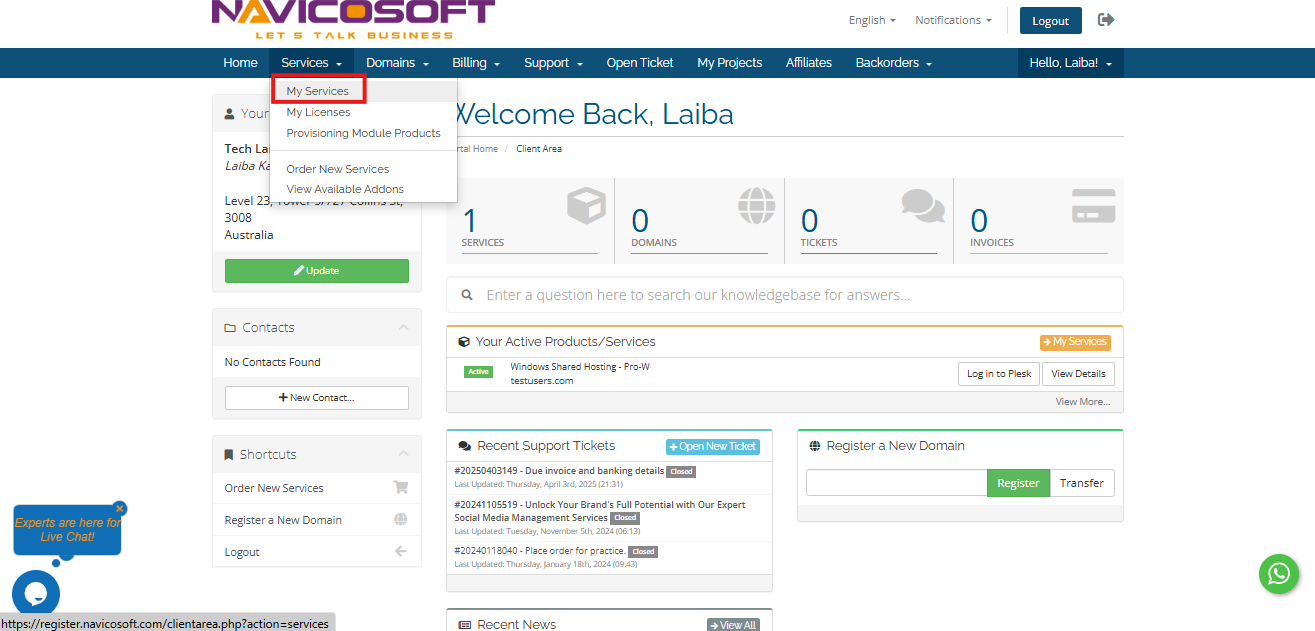Collapse the Contacts panel chevron

pyautogui.click(x=403, y=327)
